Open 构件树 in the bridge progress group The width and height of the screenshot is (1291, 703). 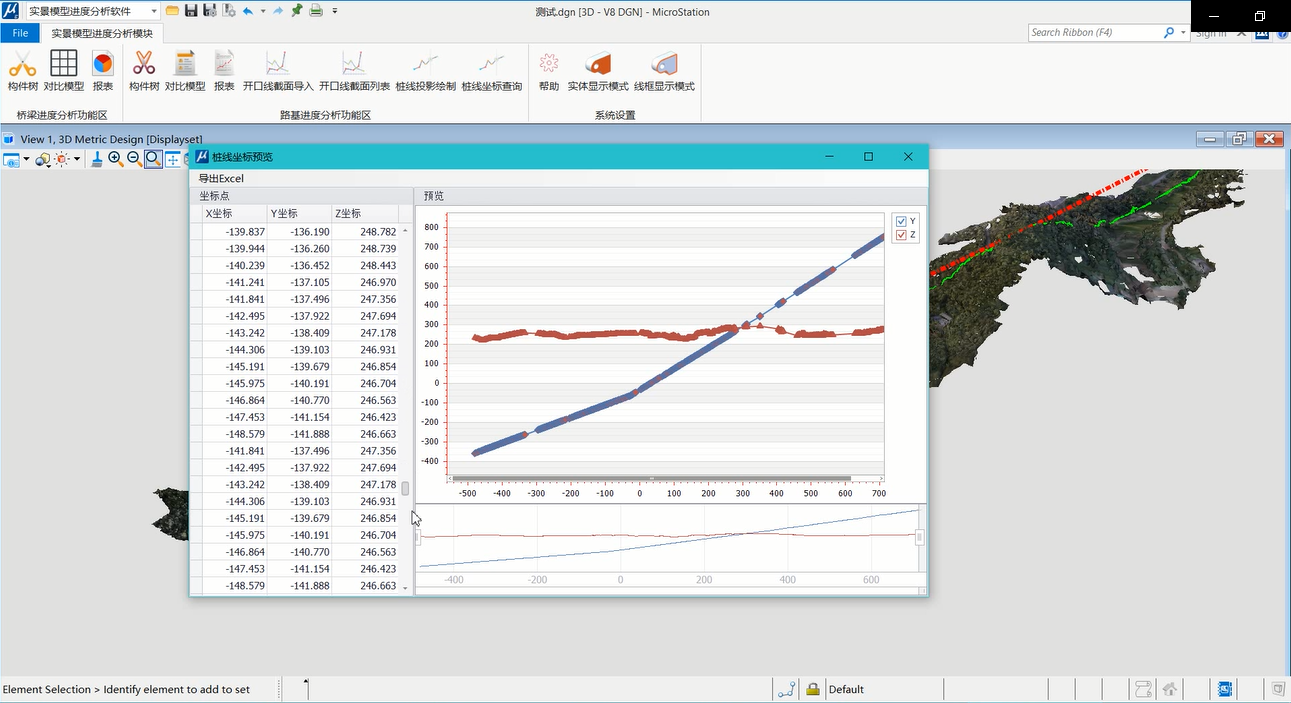point(22,71)
